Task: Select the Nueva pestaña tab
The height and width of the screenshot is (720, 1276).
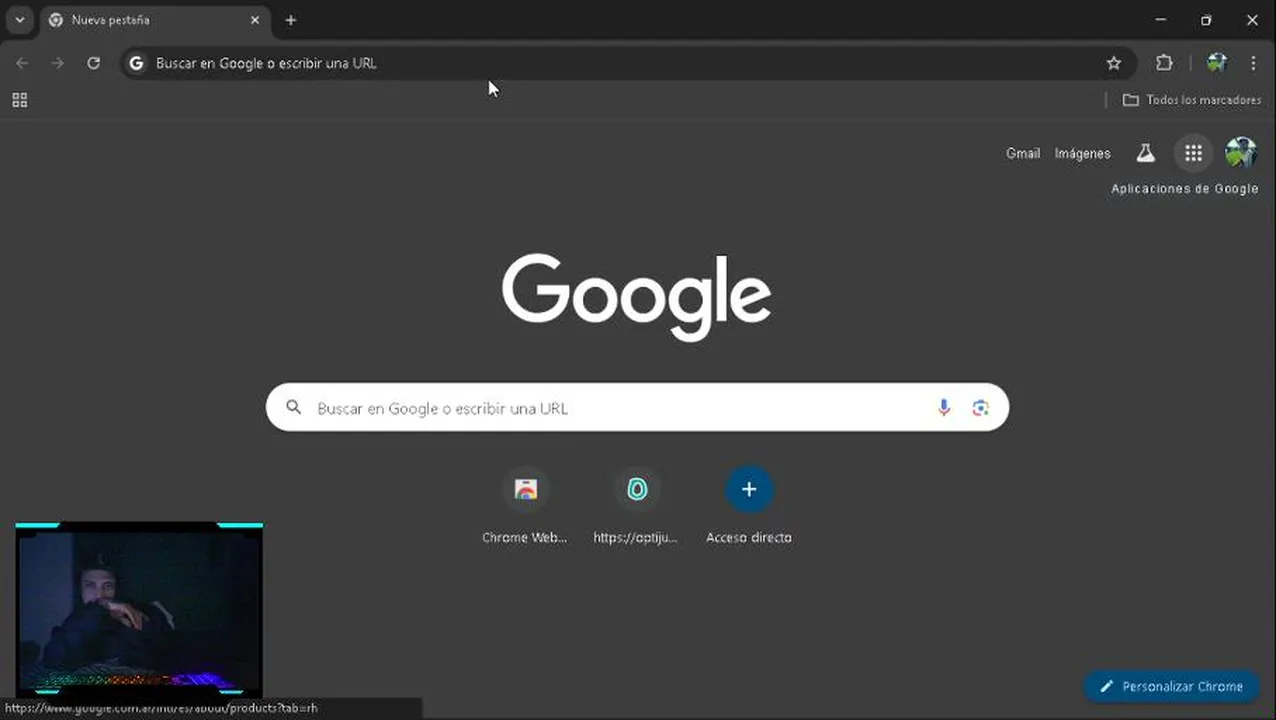Action: [155, 20]
